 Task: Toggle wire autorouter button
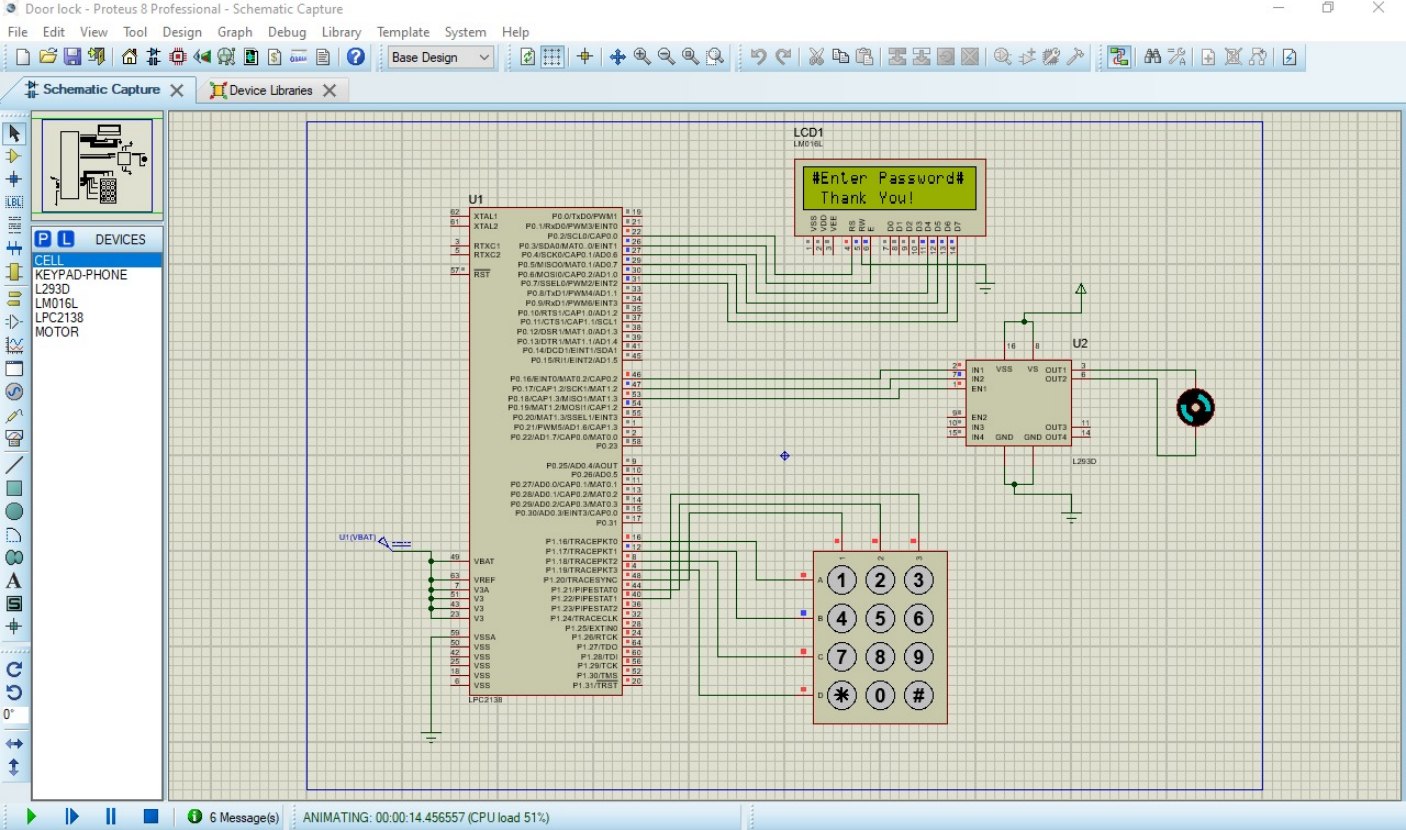pyautogui.click(x=1118, y=57)
